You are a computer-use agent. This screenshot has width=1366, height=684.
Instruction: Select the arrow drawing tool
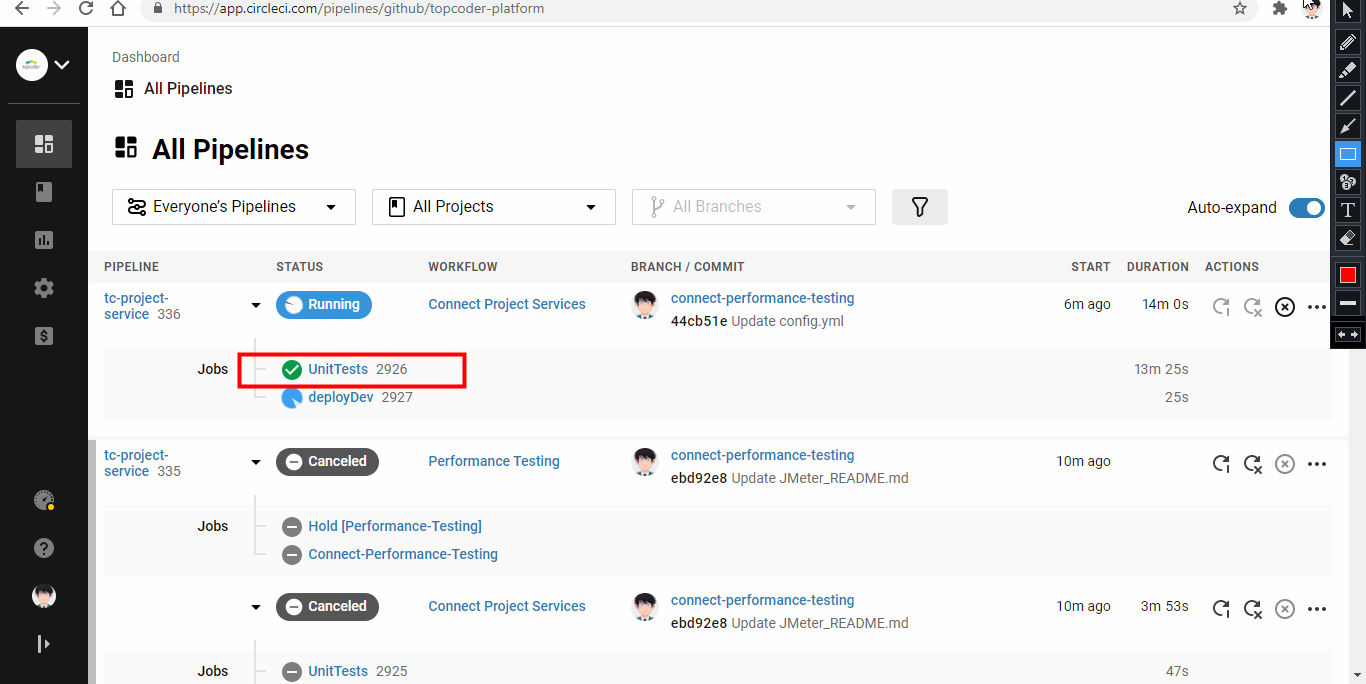pos(1347,126)
